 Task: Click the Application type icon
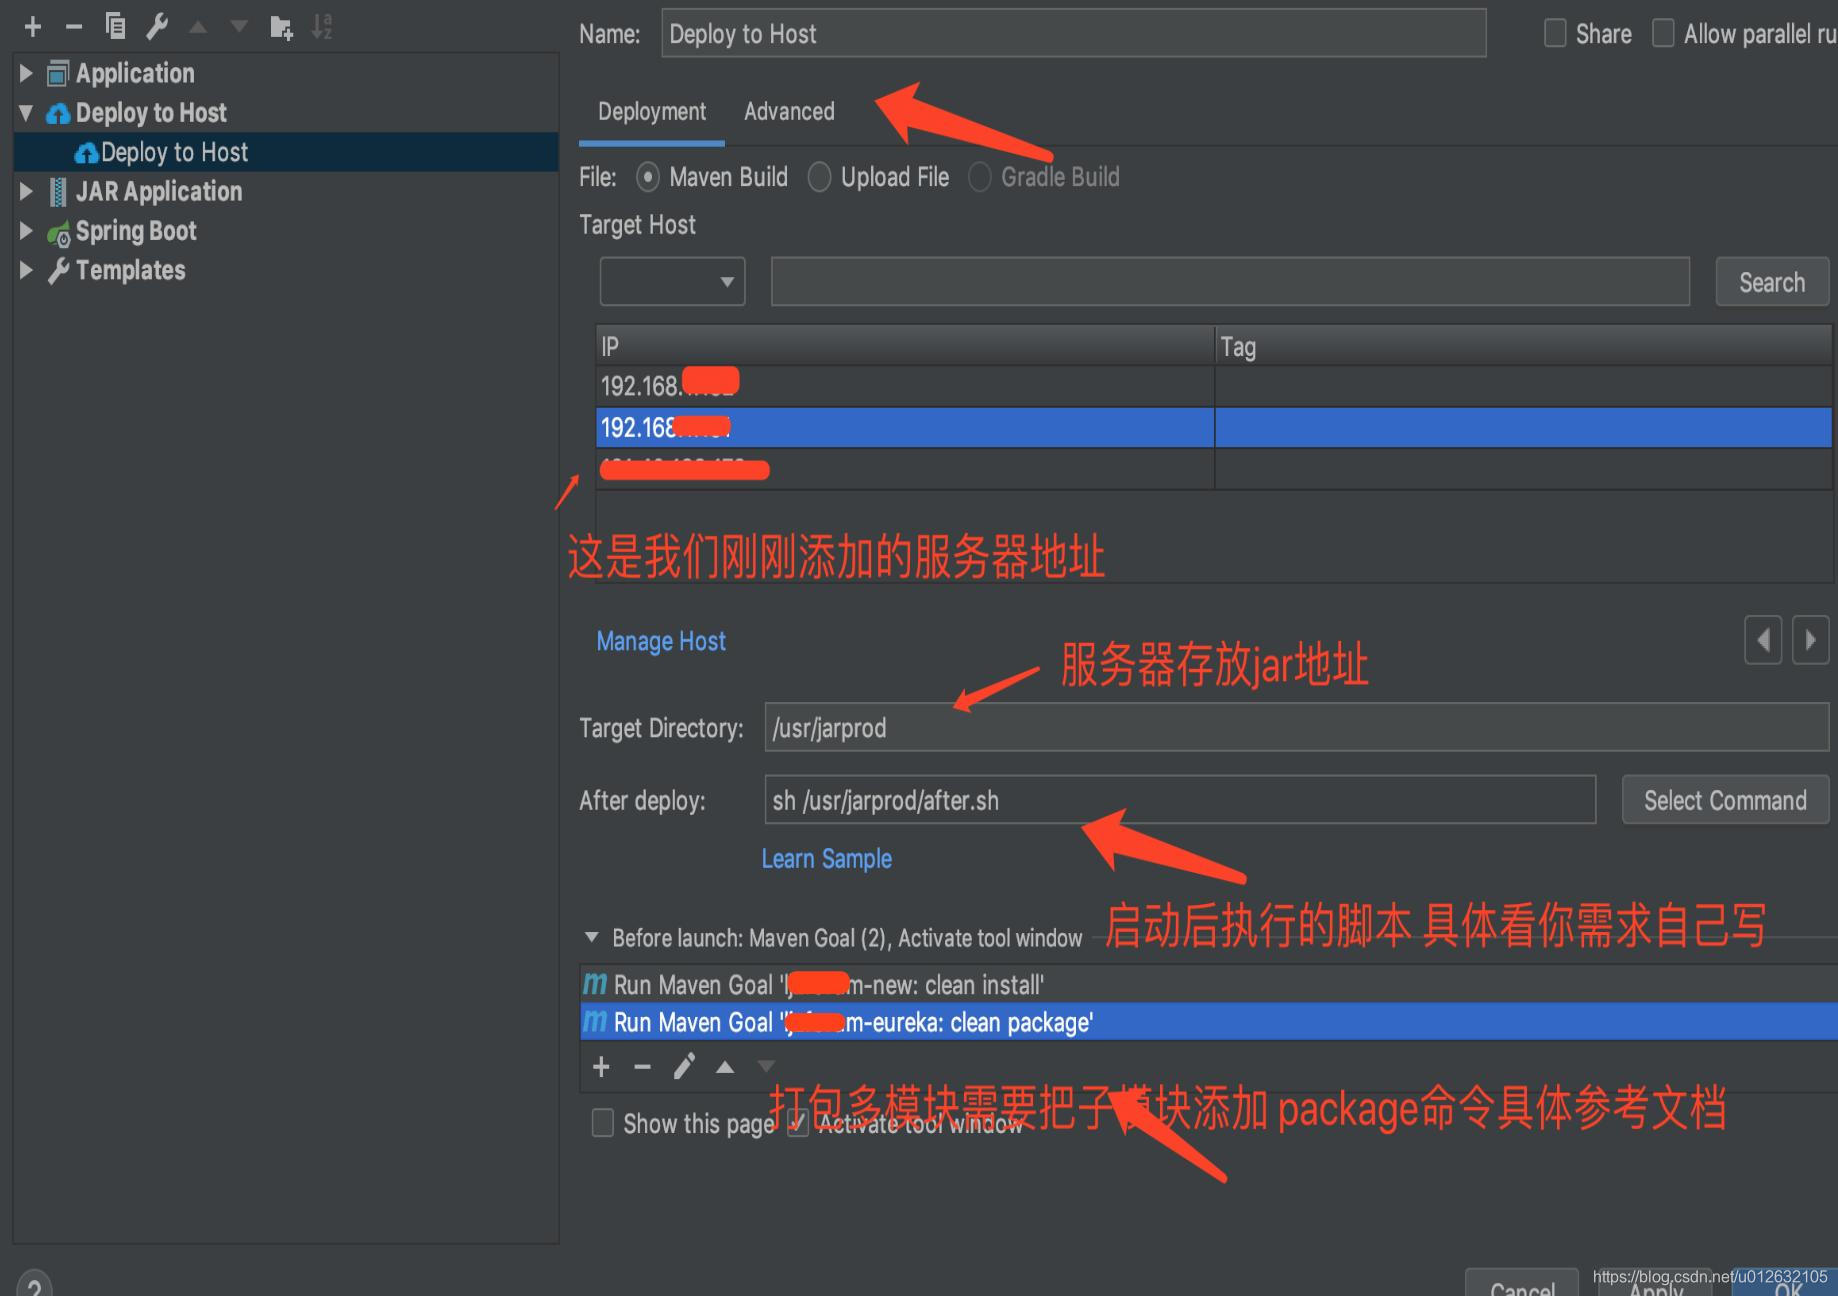59,73
